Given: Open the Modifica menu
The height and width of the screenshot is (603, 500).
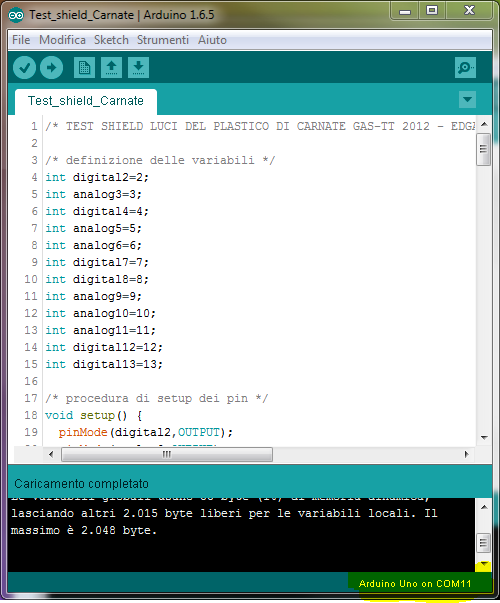Looking at the screenshot, I should coord(62,40).
